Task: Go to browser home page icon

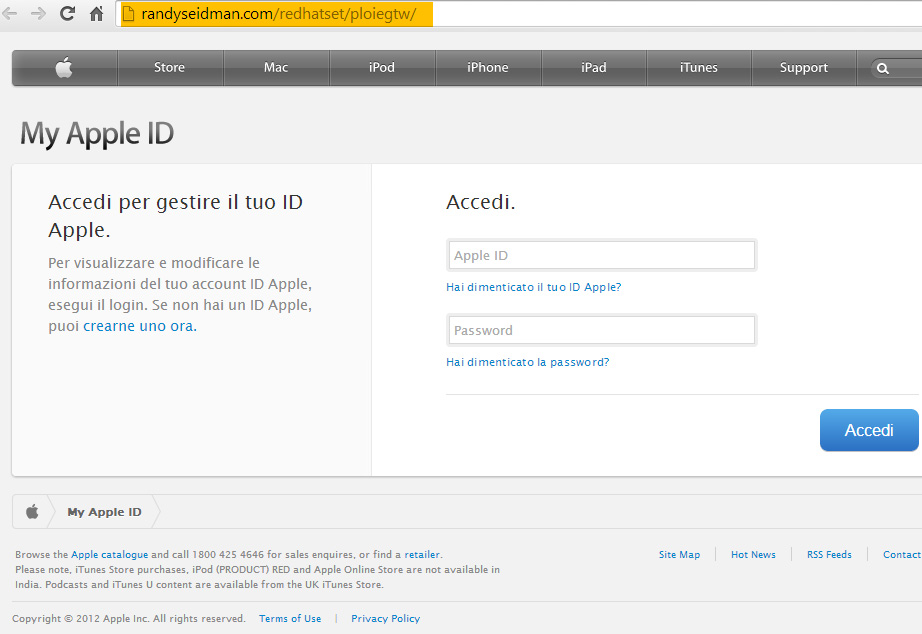Action: (x=96, y=14)
